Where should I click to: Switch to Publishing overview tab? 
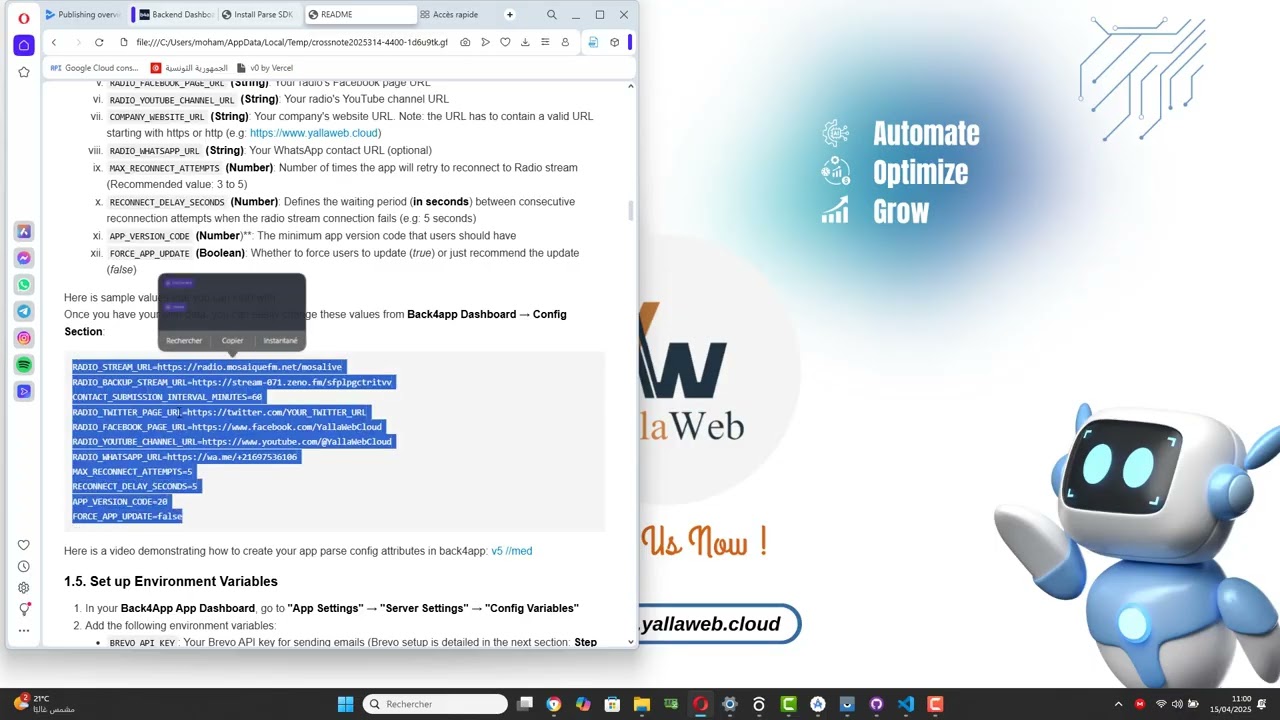pos(83,15)
